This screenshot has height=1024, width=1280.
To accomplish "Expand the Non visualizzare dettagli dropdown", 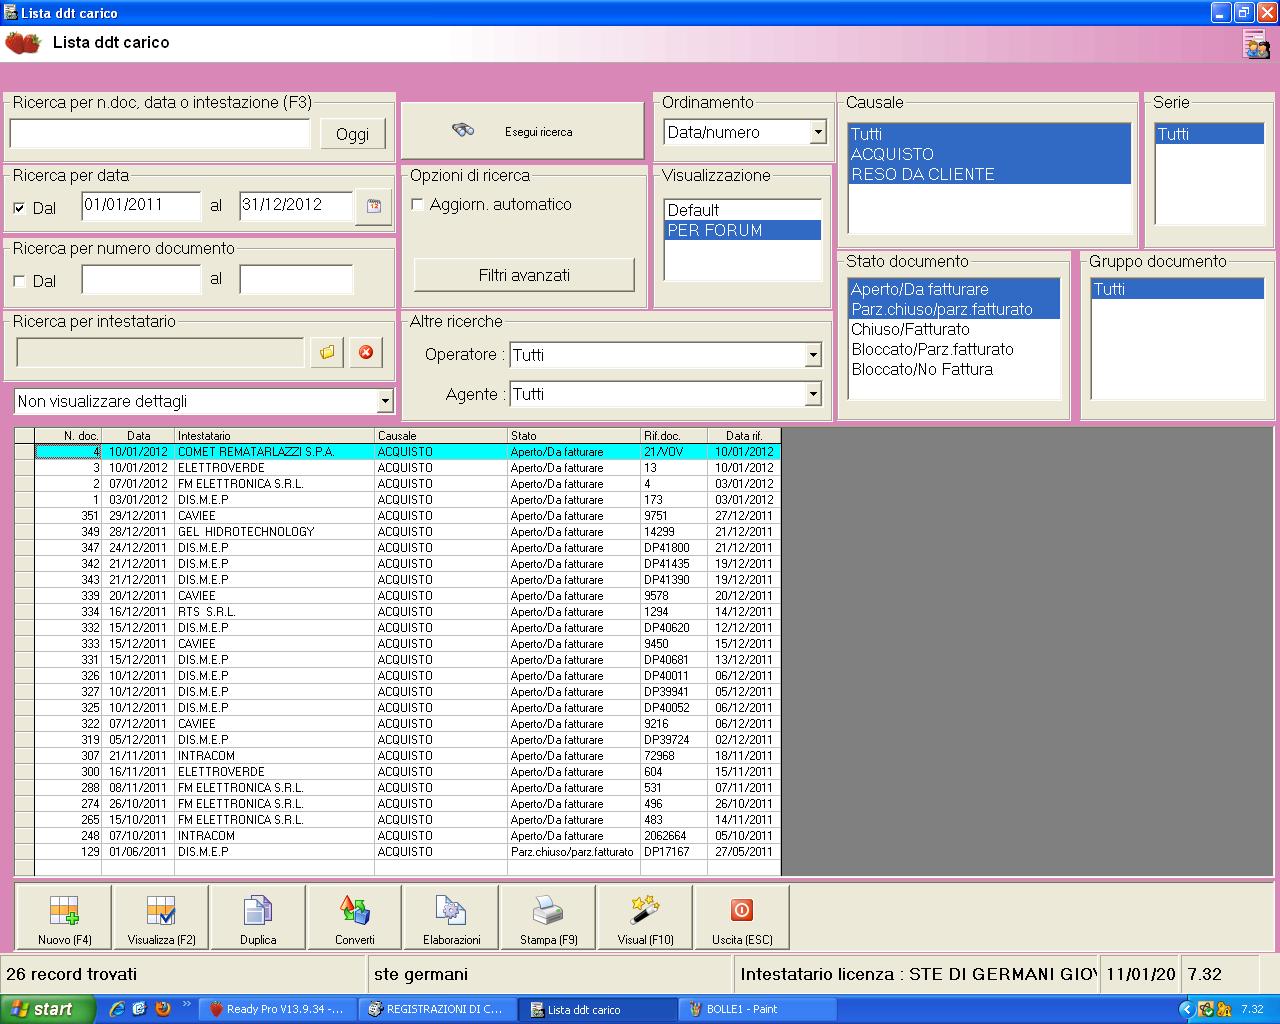I will click(x=385, y=401).
